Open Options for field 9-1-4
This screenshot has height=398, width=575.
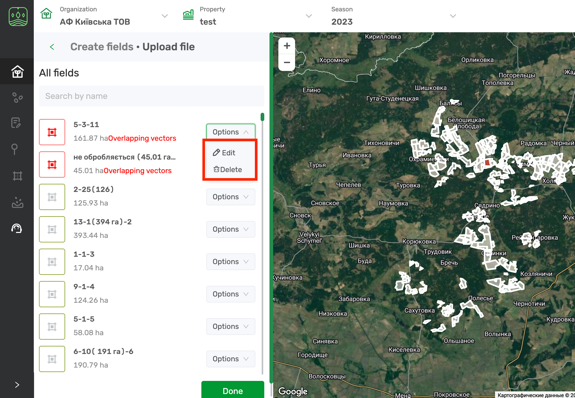(x=231, y=294)
